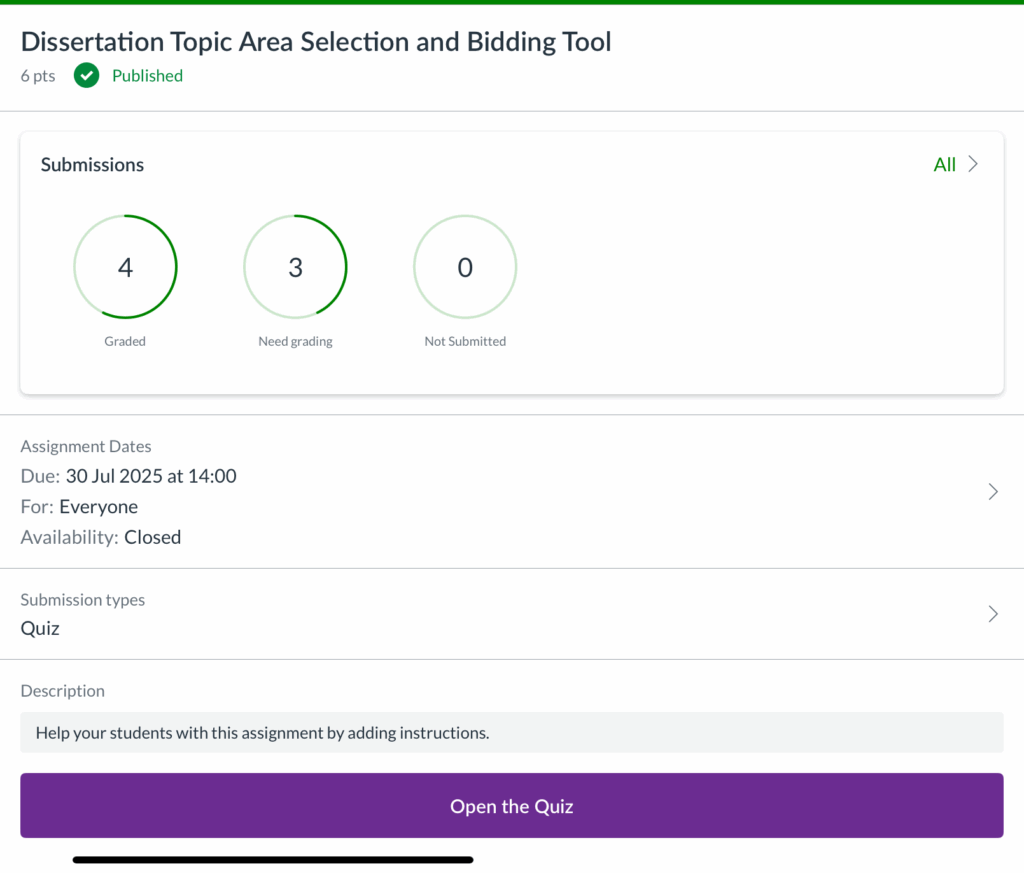Tap the assignment title Dissertation Topic Area Selection
1024x873 pixels.
coord(316,42)
